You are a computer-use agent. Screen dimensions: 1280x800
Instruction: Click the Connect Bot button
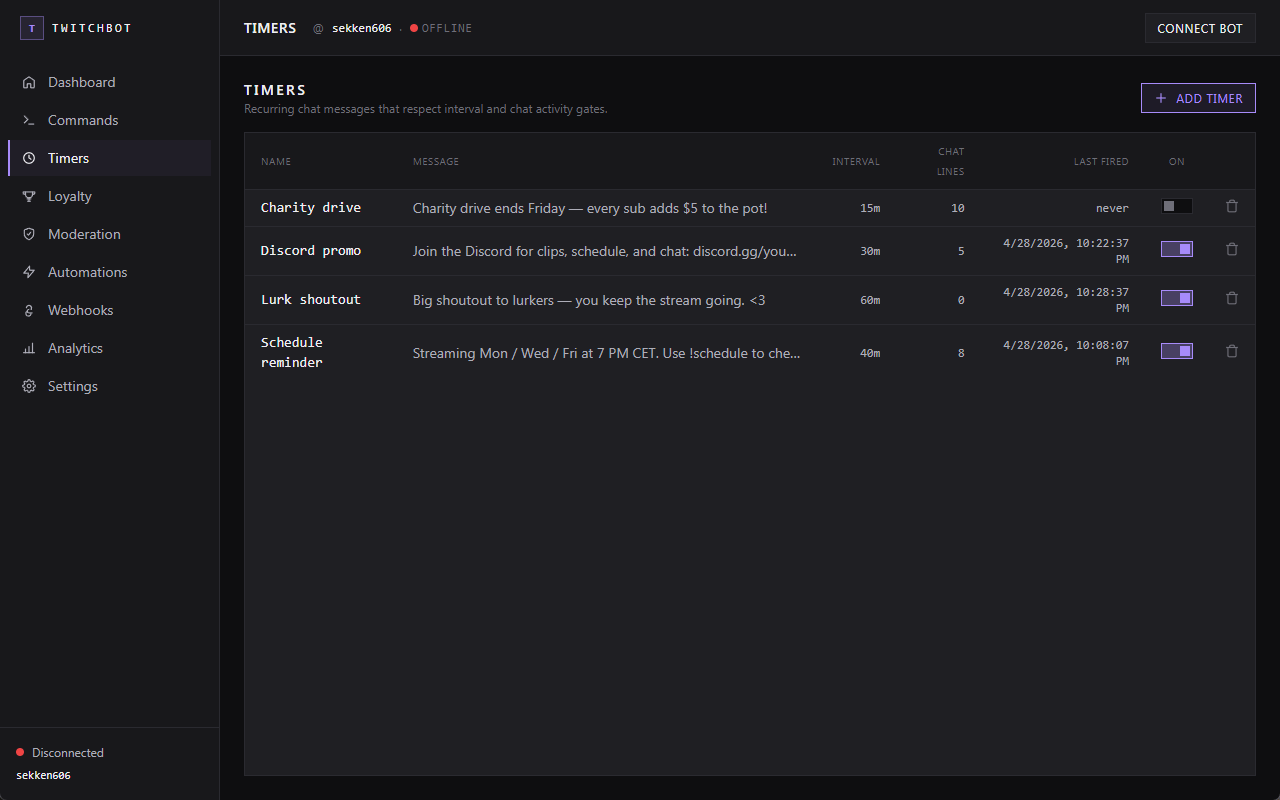coord(1200,28)
